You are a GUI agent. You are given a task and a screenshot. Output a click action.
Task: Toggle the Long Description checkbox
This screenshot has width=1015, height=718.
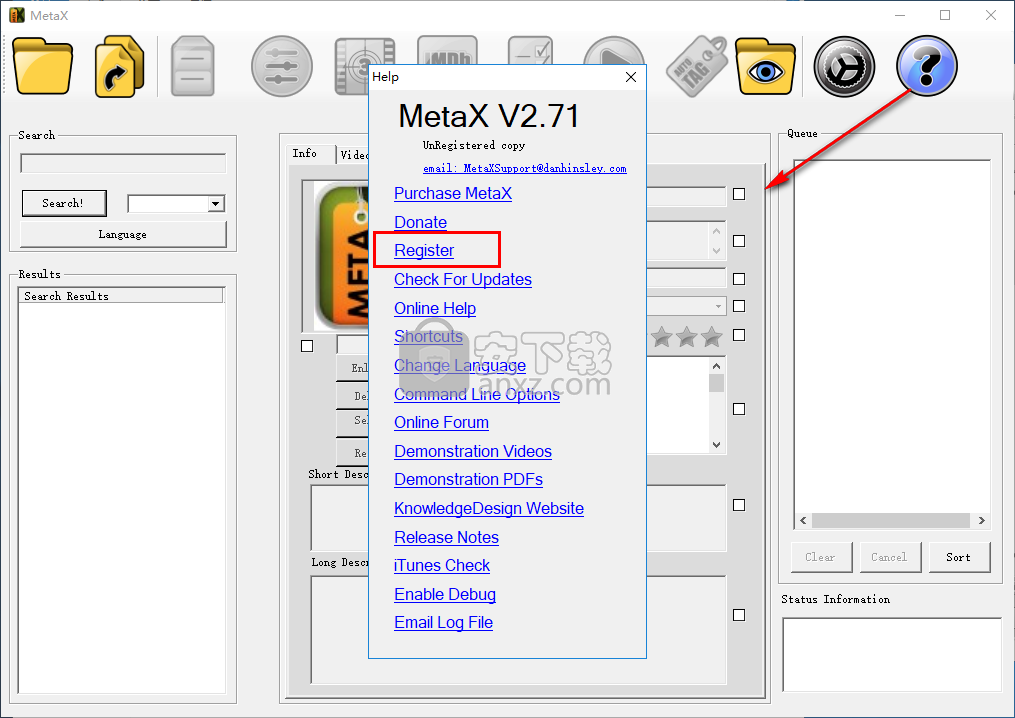pyautogui.click(x=739, y=615)
